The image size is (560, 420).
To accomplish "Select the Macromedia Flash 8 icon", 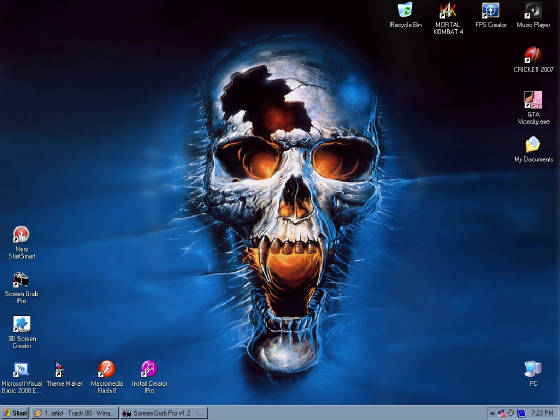I will tap(107, 378).
